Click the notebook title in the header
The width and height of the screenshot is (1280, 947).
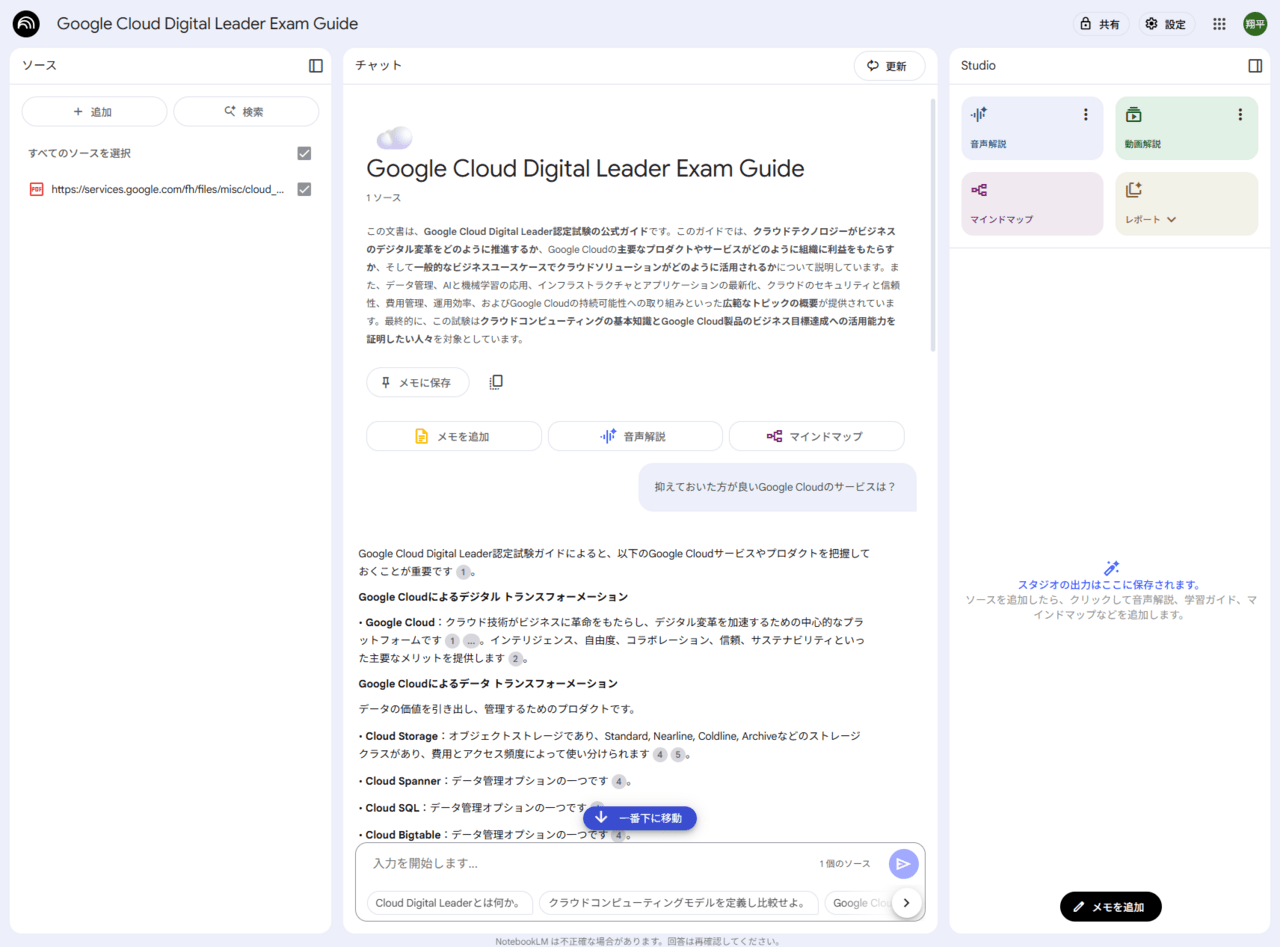point(207,24)
